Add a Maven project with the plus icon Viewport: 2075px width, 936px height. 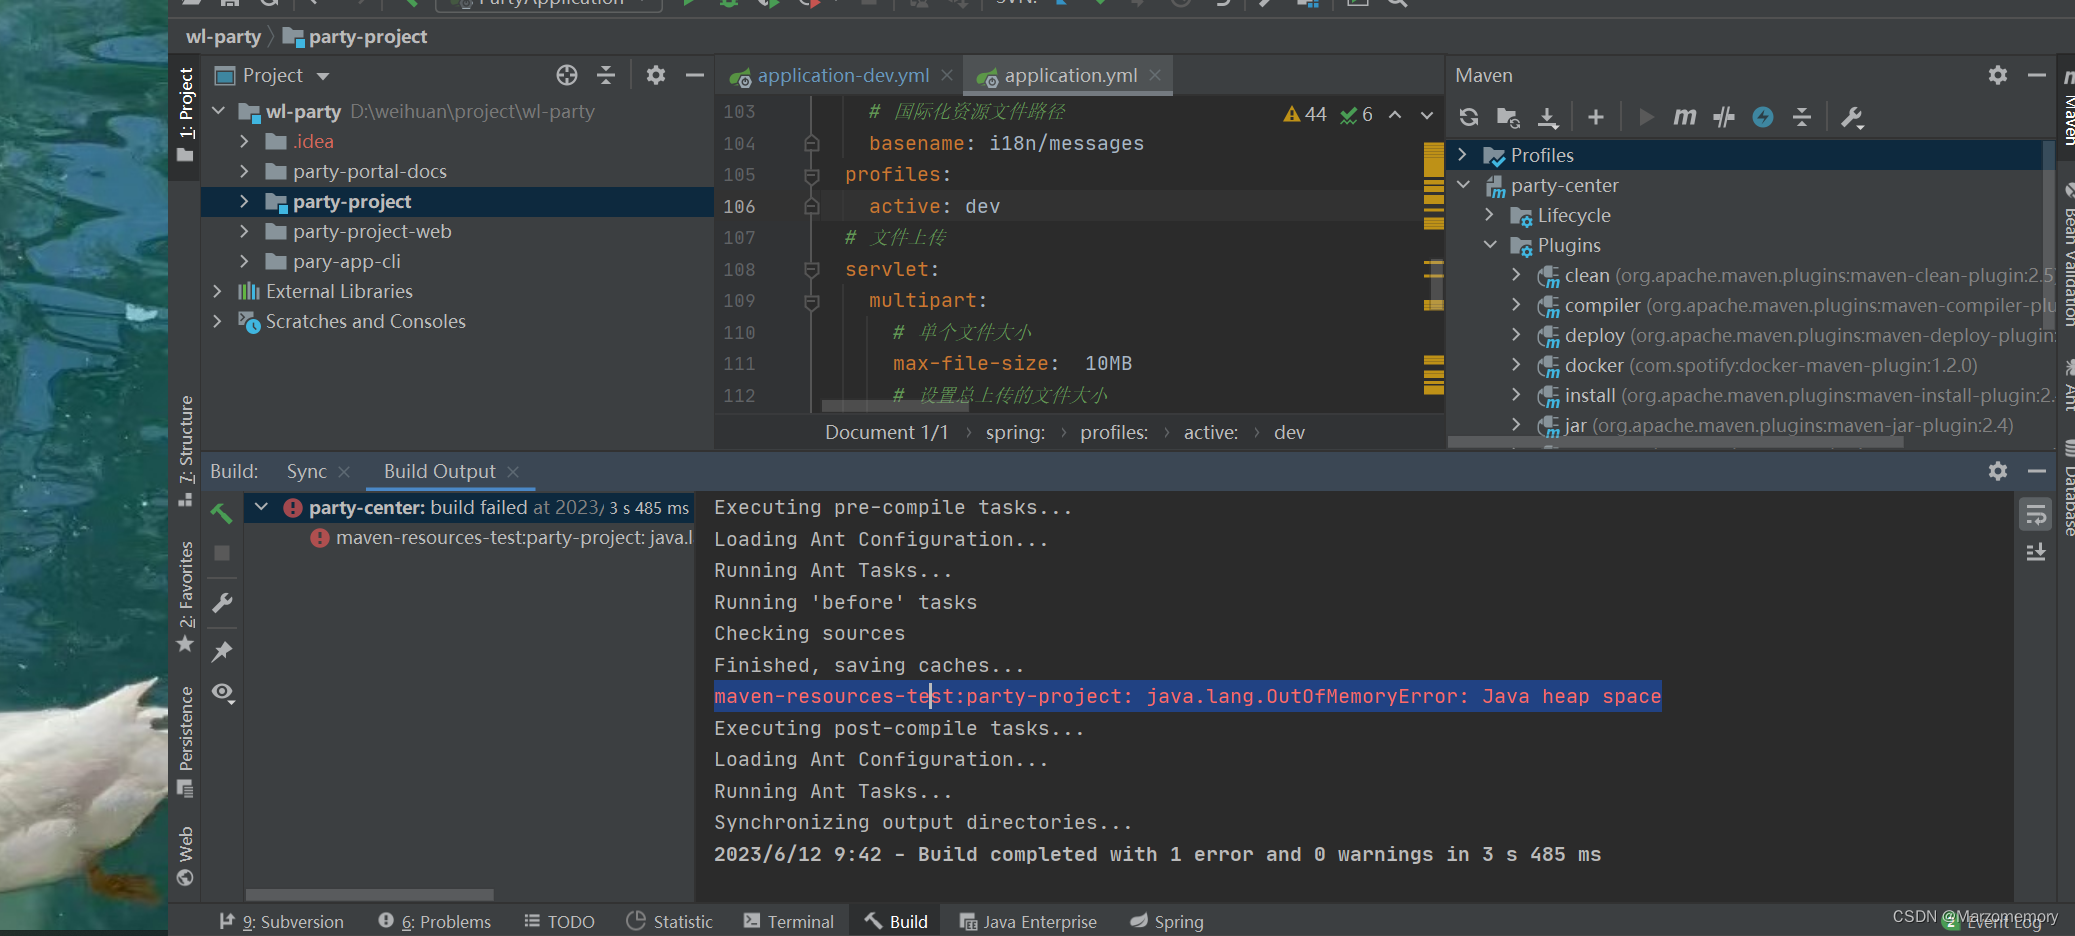click(1595, 116)
